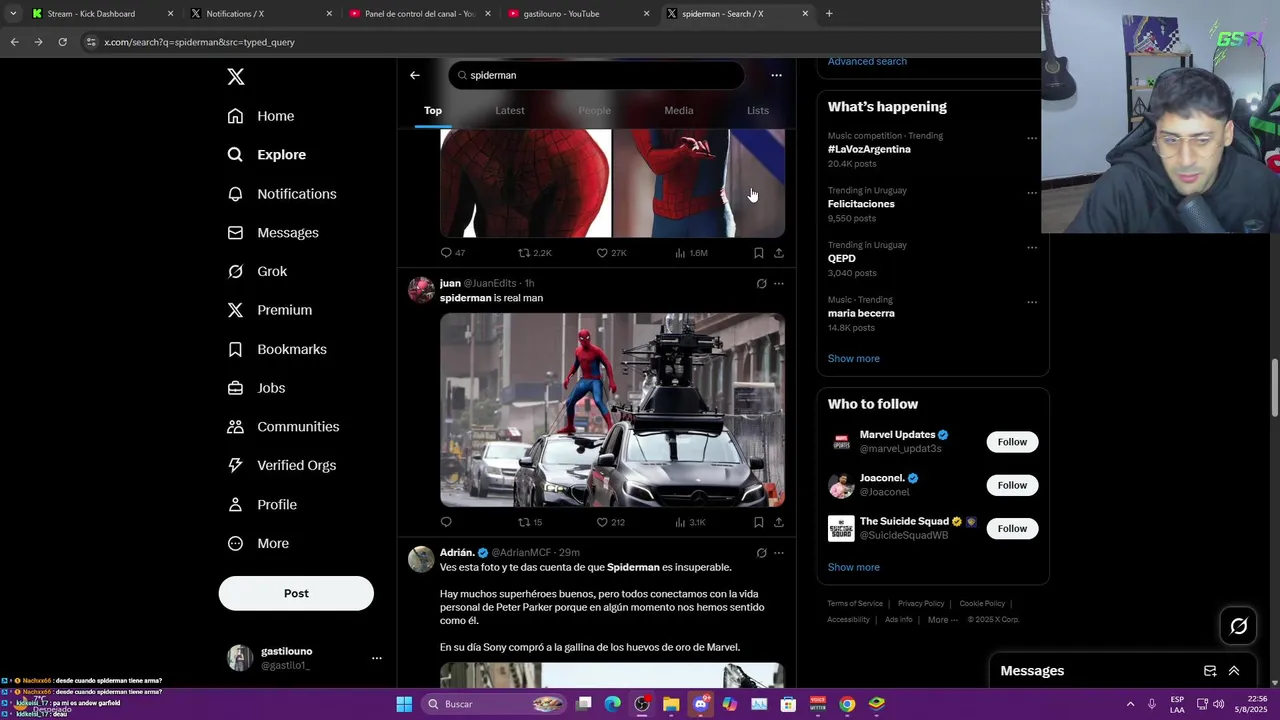
Task: Select the Top search tab
Action: pyautogui.click(x=433, y=110)
